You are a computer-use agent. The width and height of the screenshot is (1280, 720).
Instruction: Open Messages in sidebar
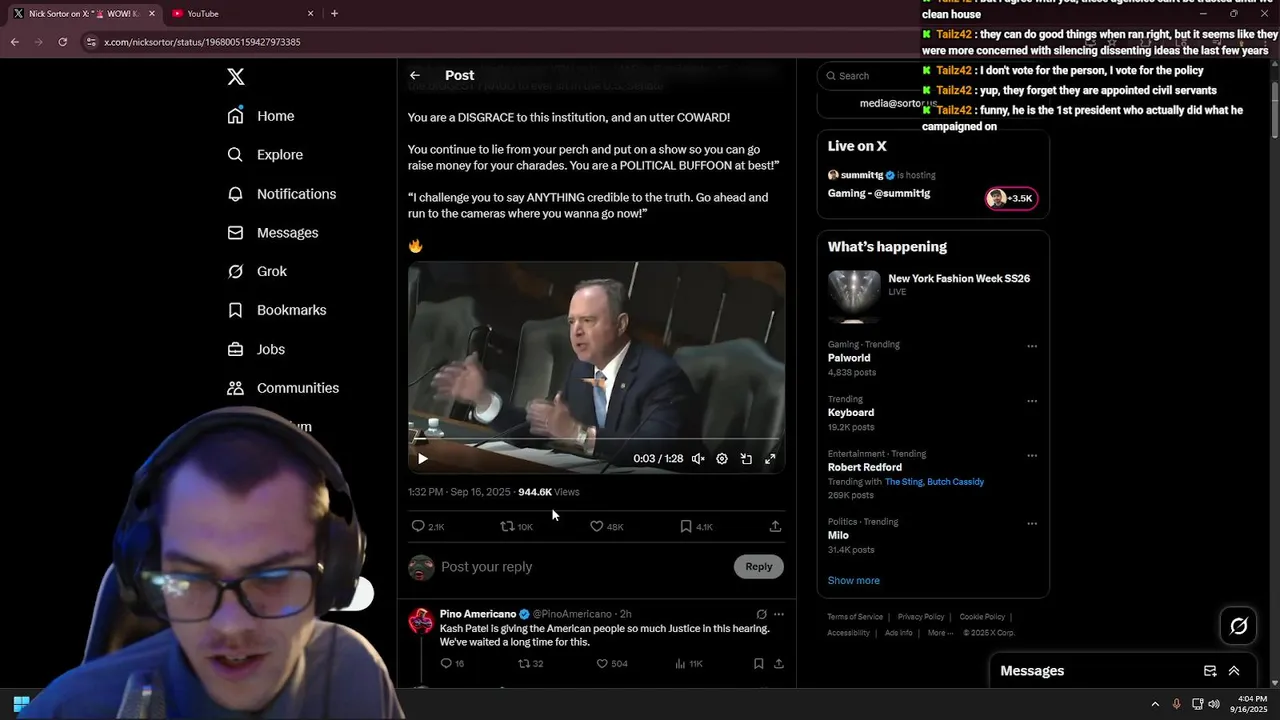[x=273, y=233]
